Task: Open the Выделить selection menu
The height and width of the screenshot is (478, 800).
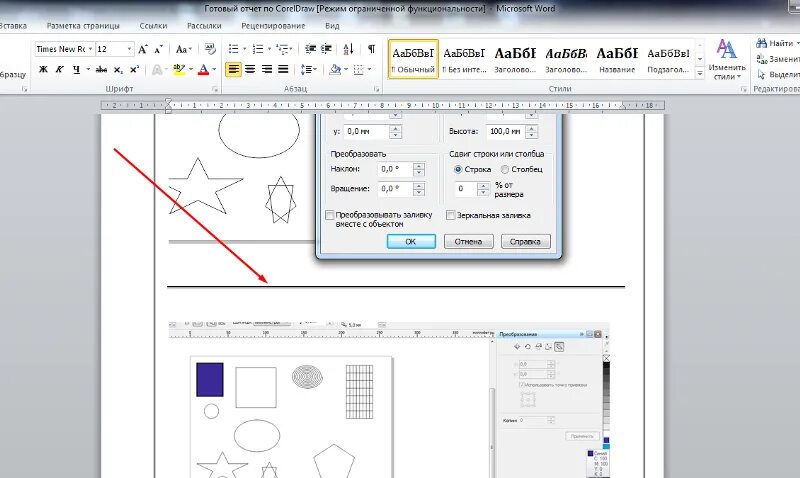Action: [x=778, y=75]
